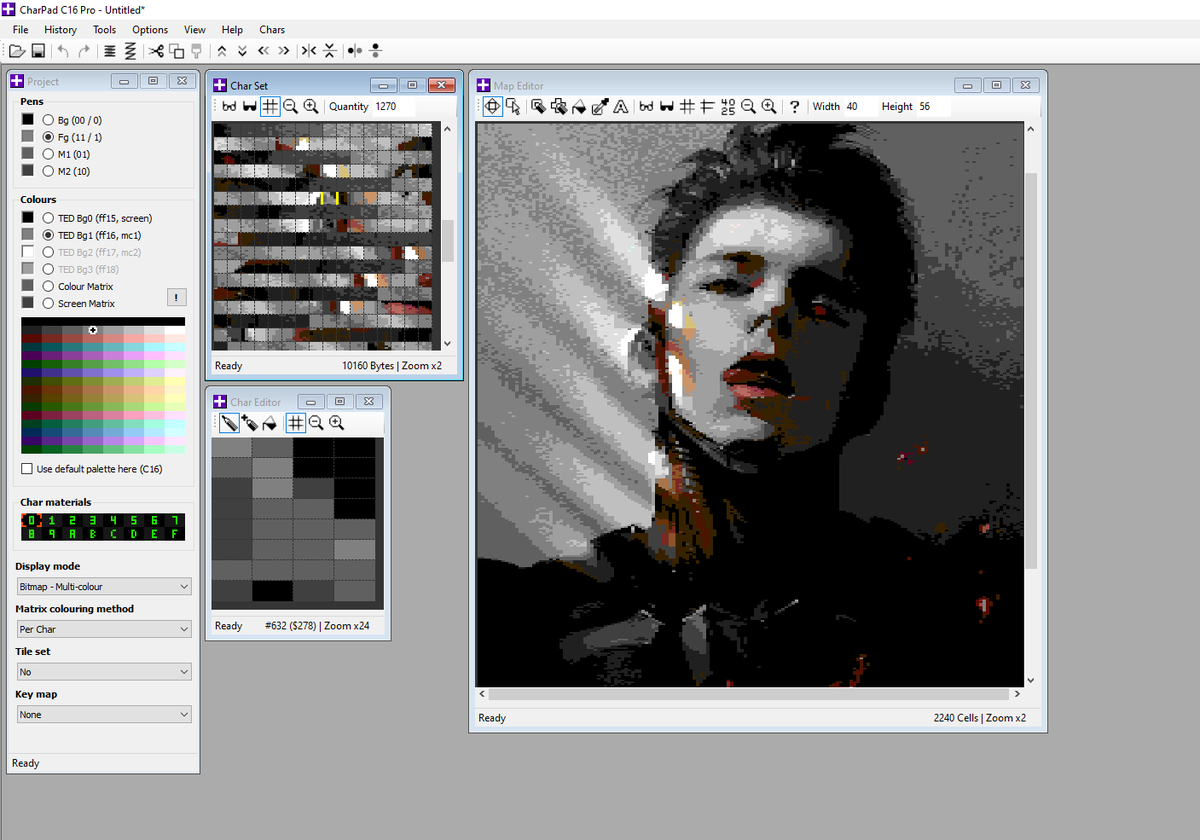Open the Chars menu
Viewport: 1200px width, 840px height.
(x=272, y=30)
